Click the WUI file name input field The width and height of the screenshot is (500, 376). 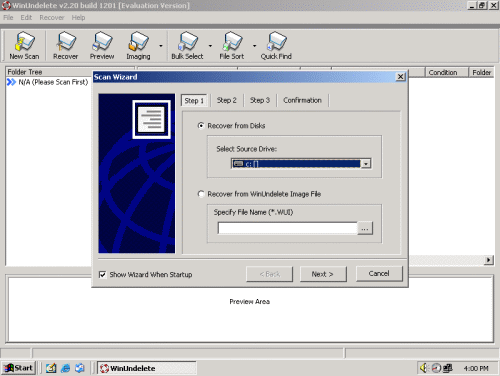[287, 229]
